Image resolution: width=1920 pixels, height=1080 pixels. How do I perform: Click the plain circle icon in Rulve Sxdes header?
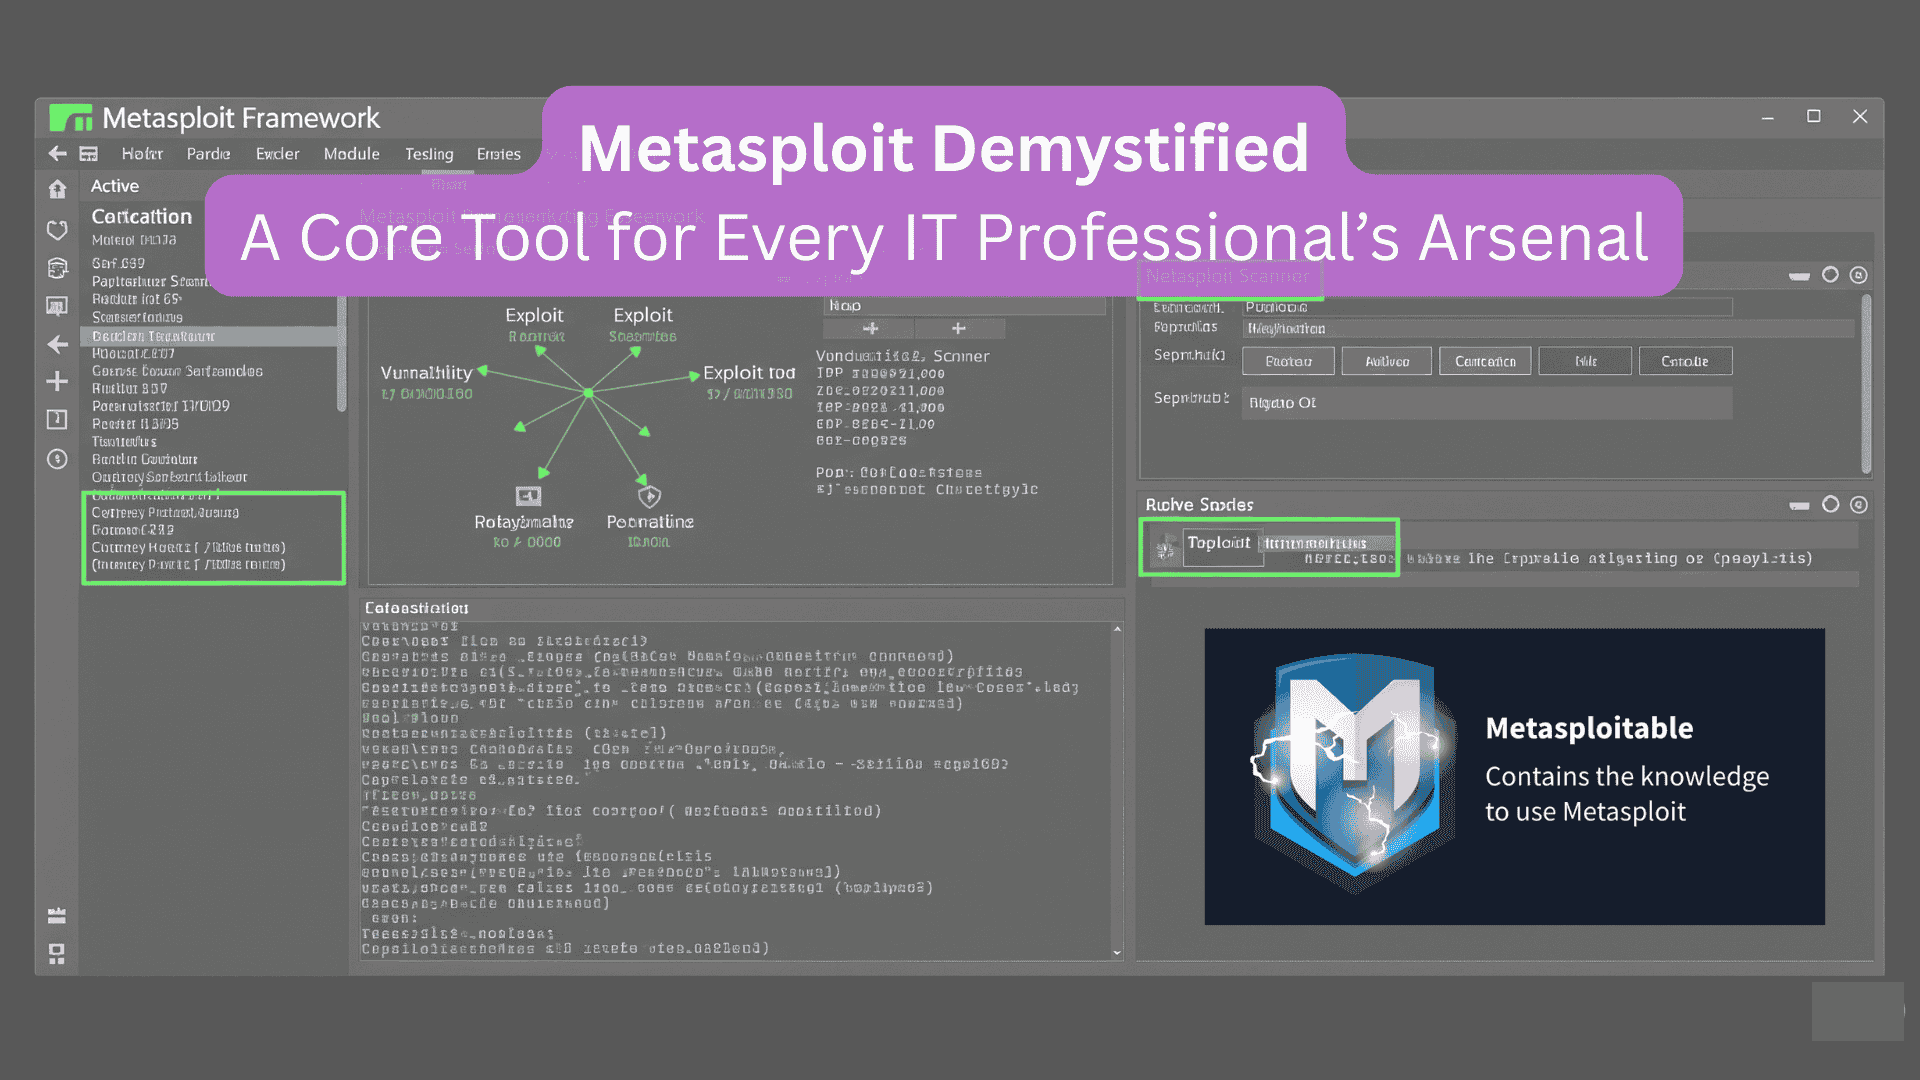click(1830, 504)
